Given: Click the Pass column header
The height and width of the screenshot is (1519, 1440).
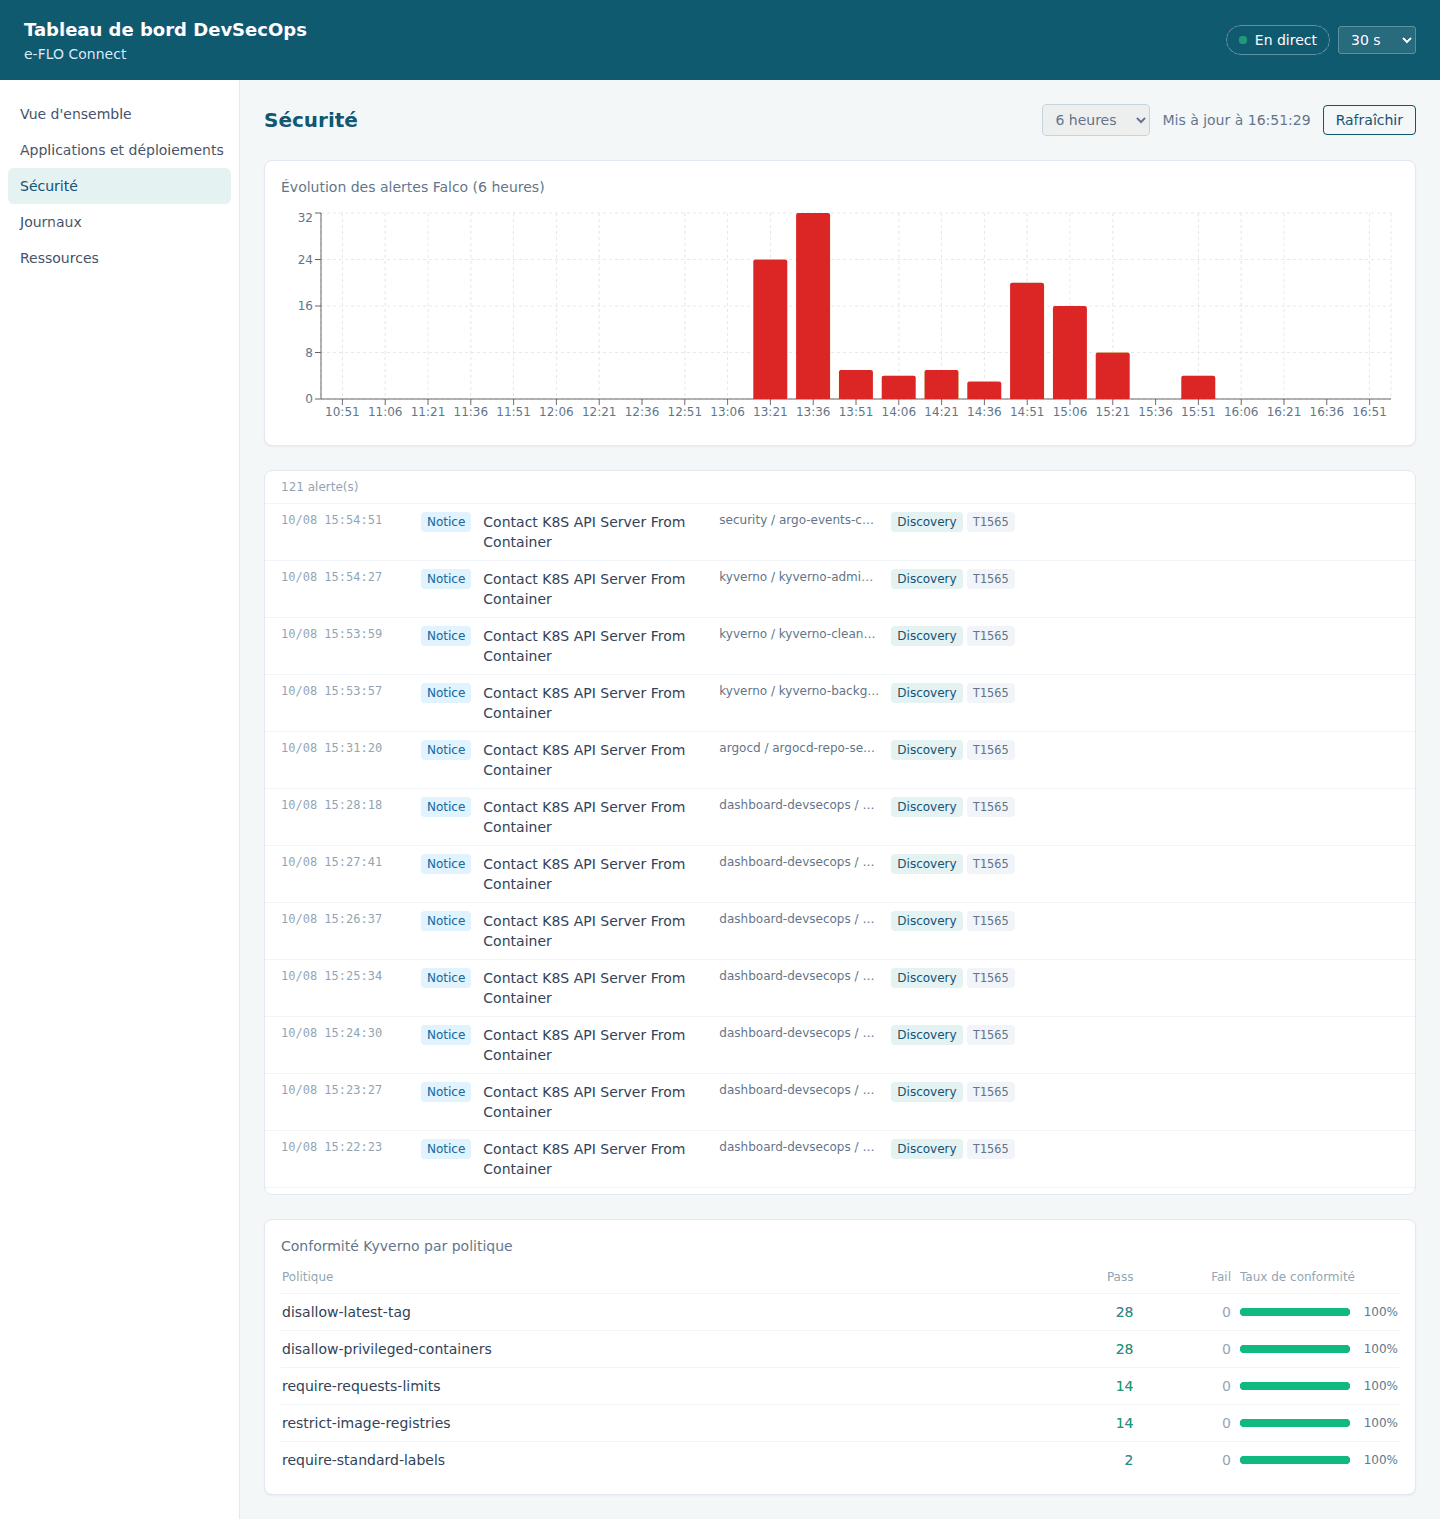Looking at the screenshot, I should (1120, 1277).
